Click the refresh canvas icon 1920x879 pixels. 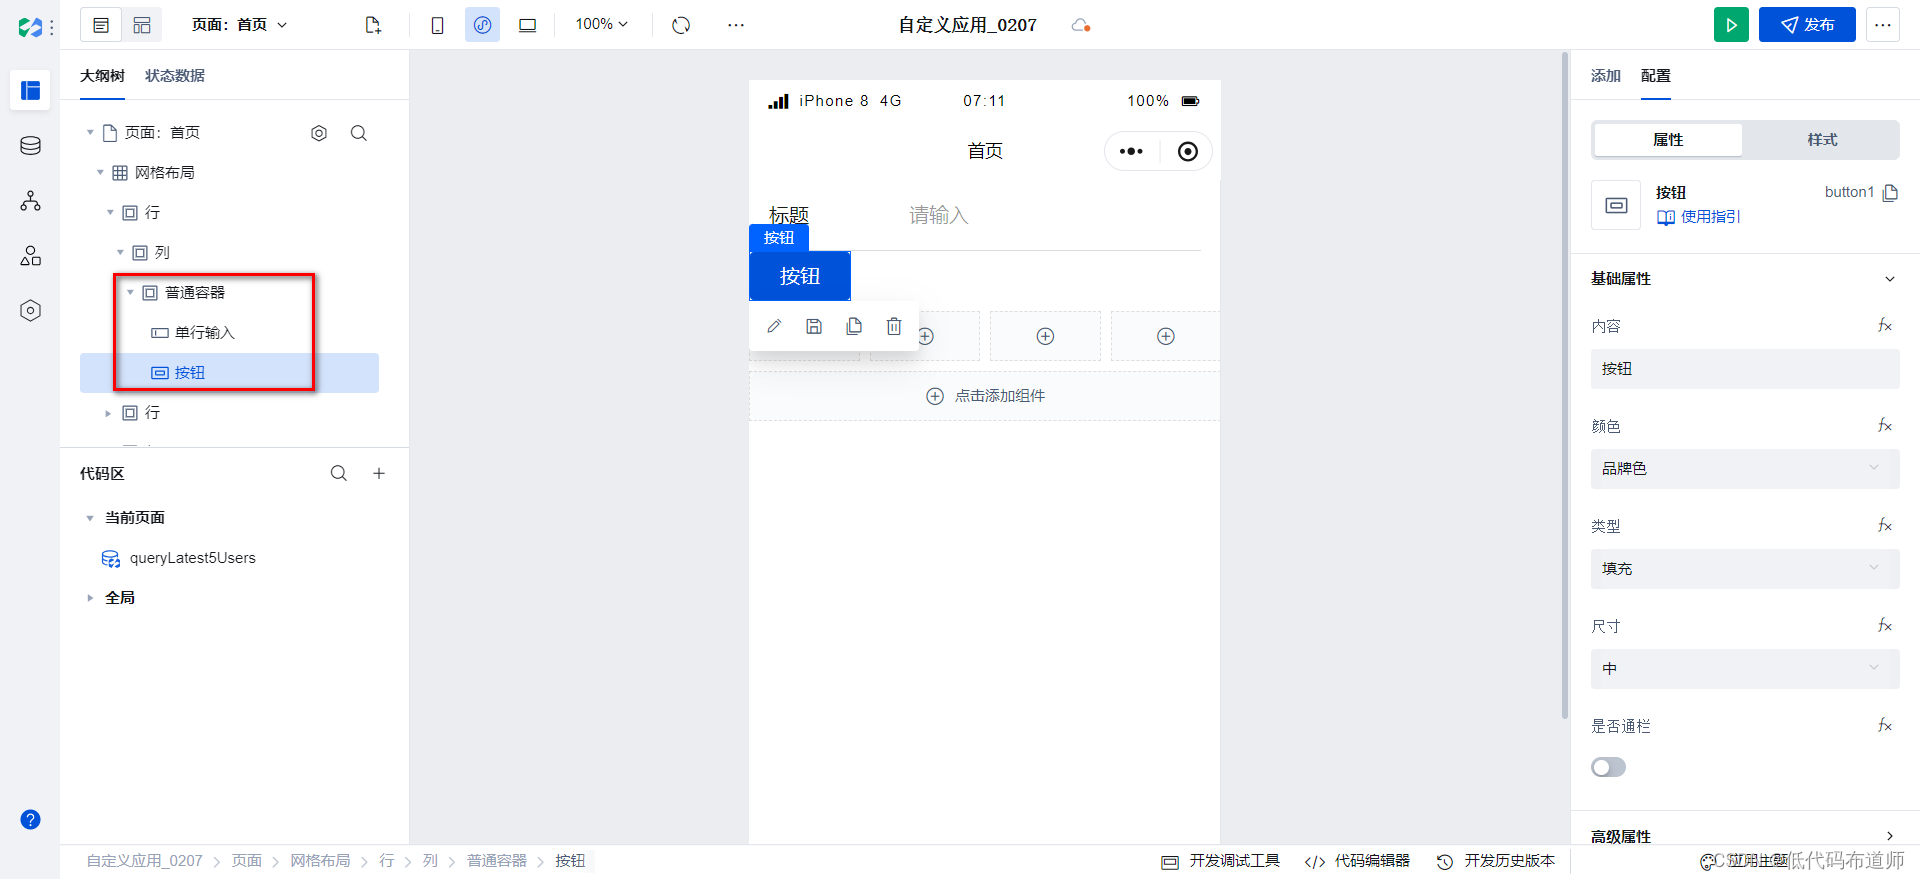(681, 25)
